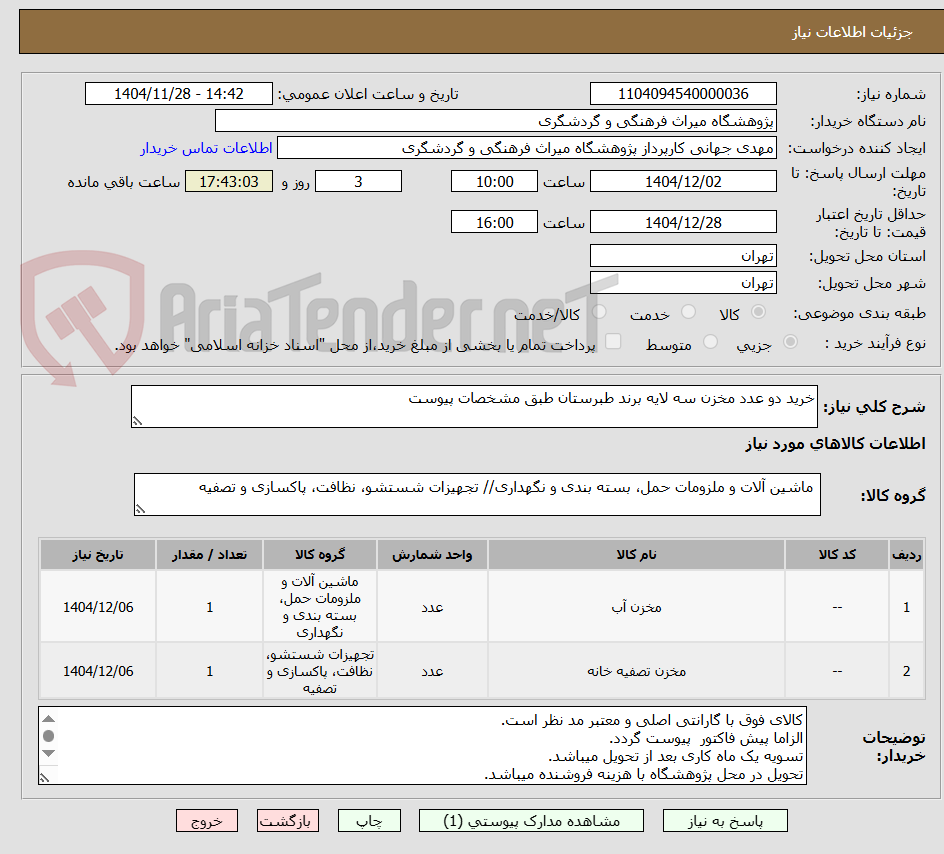This screenshot has height=854, width=944.
Task: Click scrollbar thumb in buyer notes box
Action: (49, 736)
